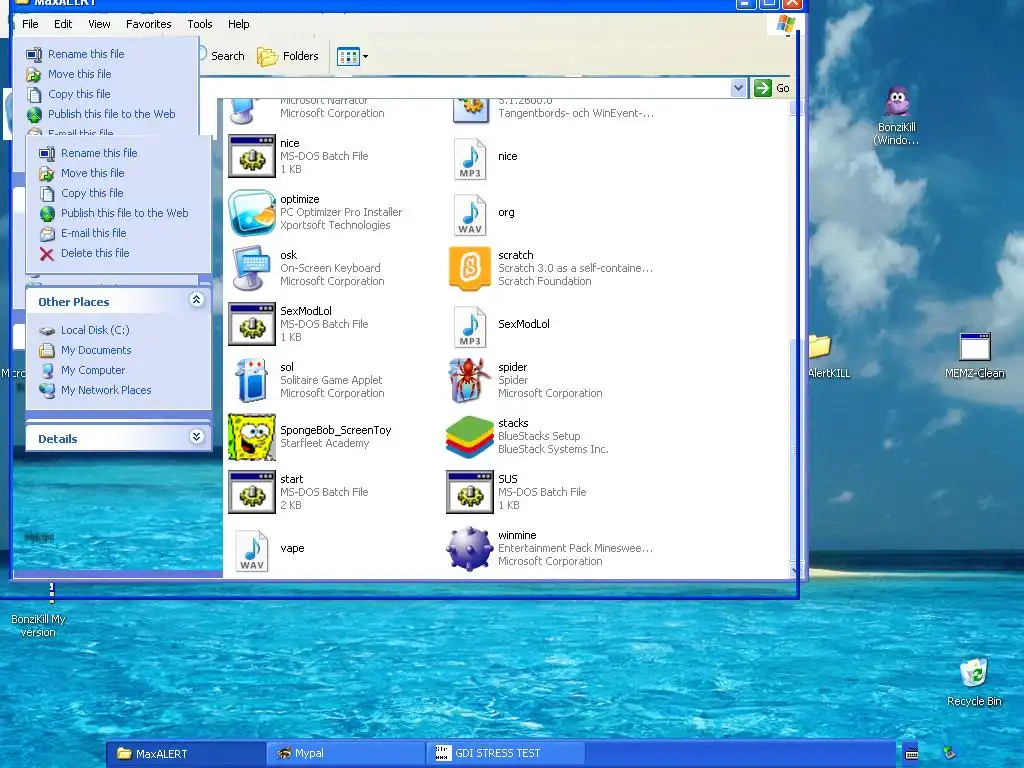
Task: Open the Tools menu
Action: 200,24
